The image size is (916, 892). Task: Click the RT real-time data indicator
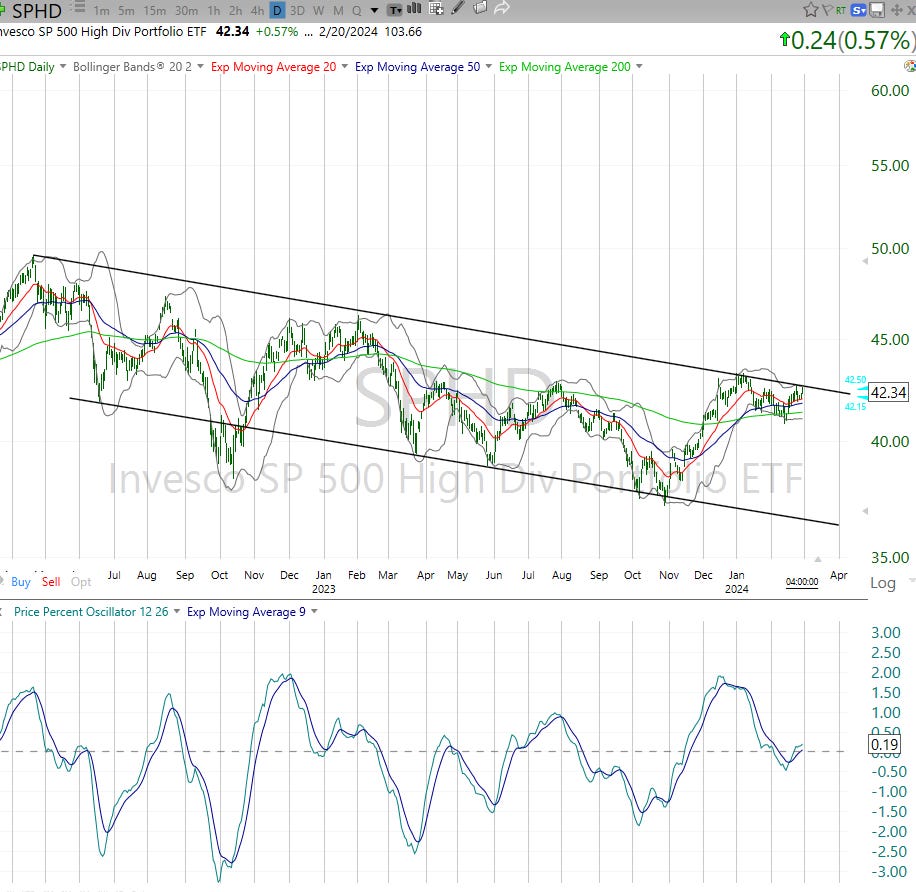click(841, 10)
